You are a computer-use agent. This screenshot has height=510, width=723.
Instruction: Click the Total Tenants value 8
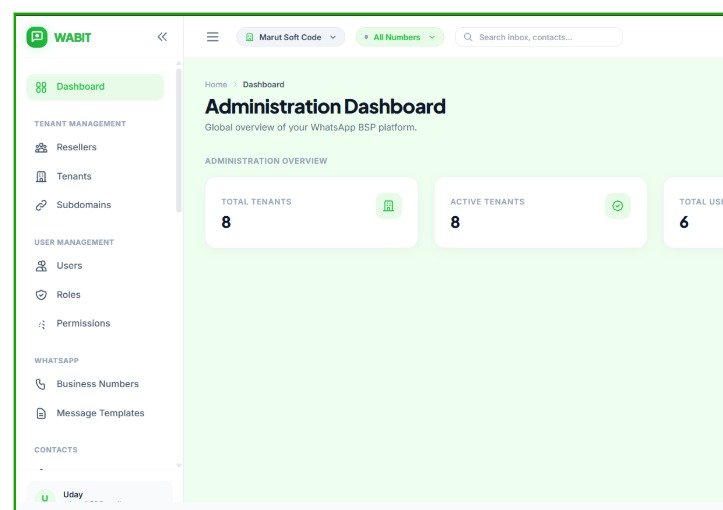click(x=226, y=222)
